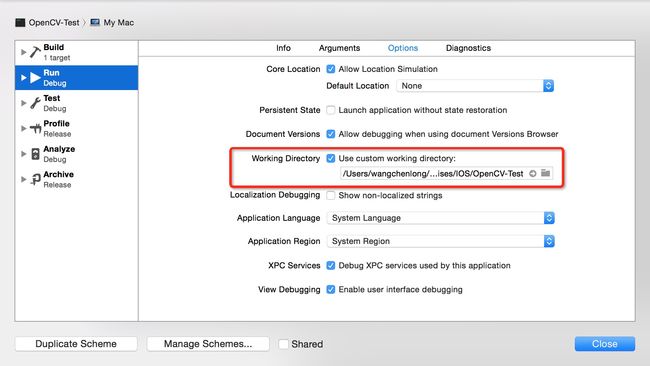Screen dimensions: 650x366
Task: Click the Run play icon
Action: click(35, 78)
